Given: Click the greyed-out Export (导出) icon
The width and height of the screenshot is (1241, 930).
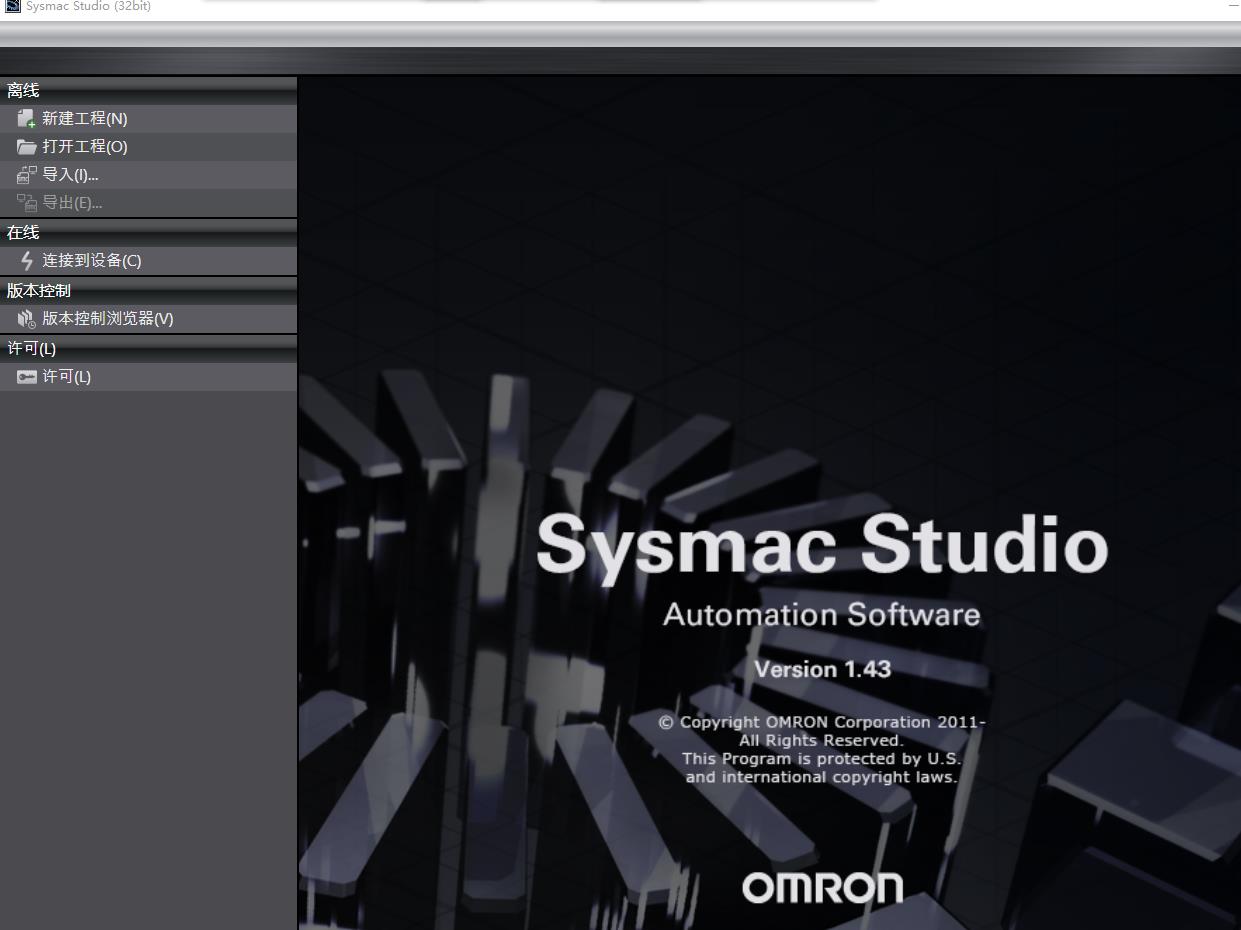Looking at the screenshot, I should [26, 203].
